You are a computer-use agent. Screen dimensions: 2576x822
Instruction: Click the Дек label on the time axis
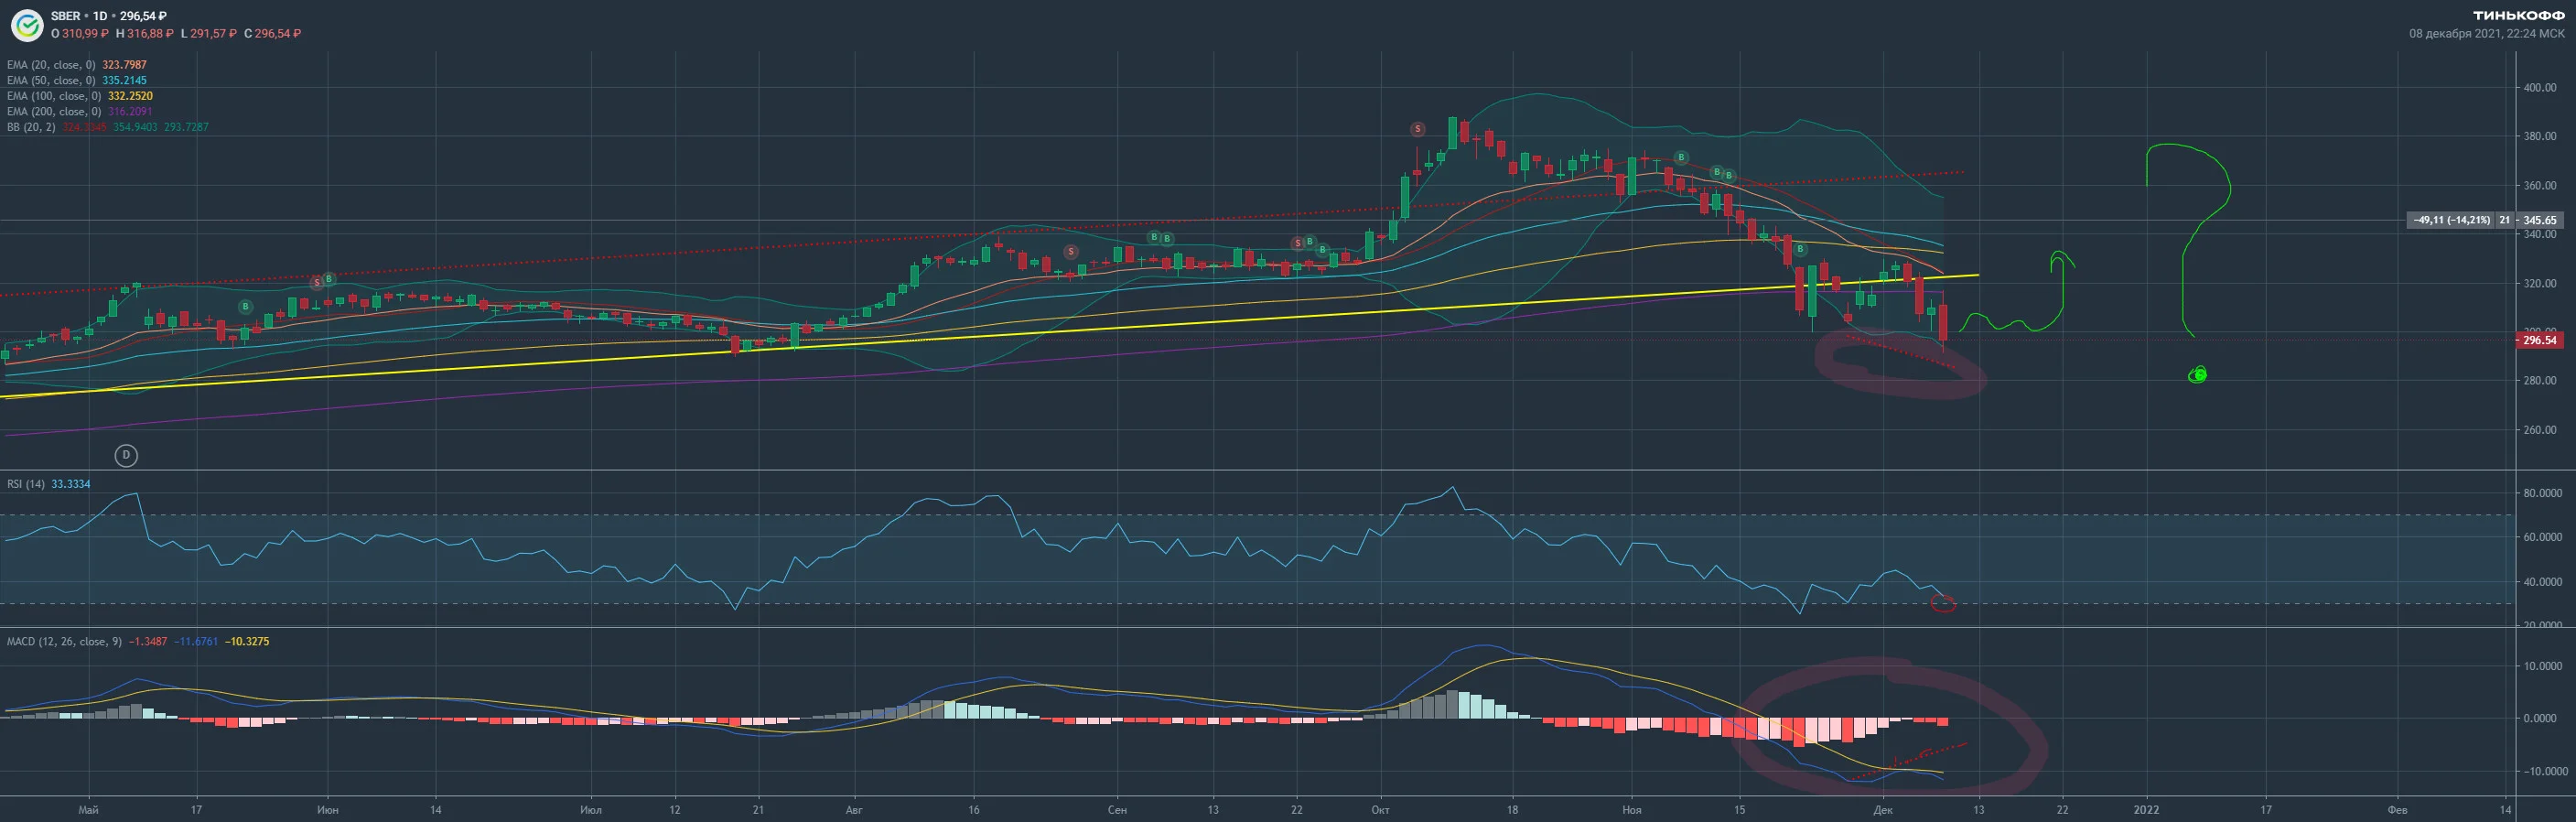[x=1883, y=810]
